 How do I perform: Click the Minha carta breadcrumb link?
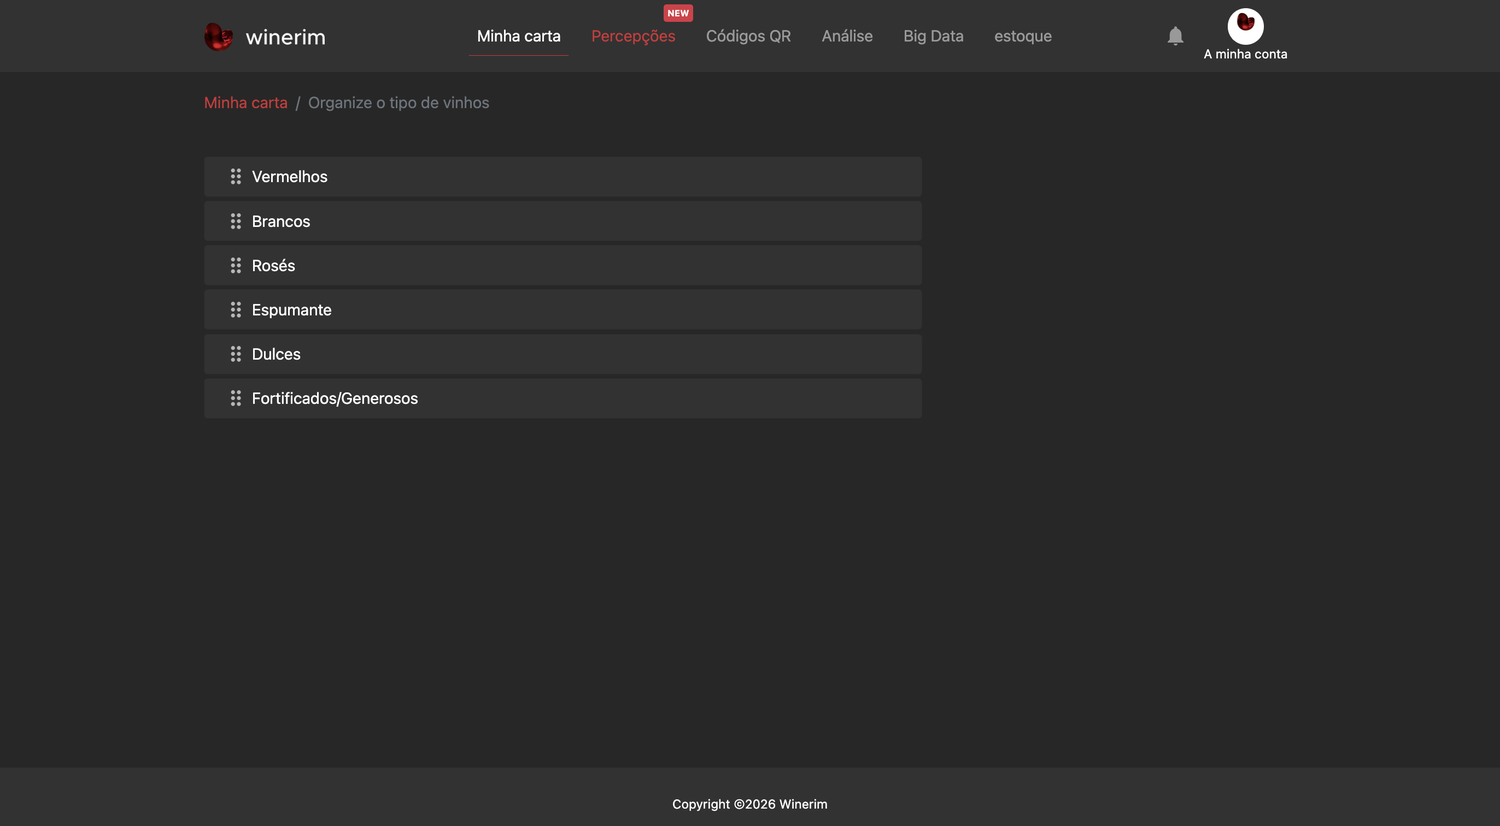pos(246,103)
